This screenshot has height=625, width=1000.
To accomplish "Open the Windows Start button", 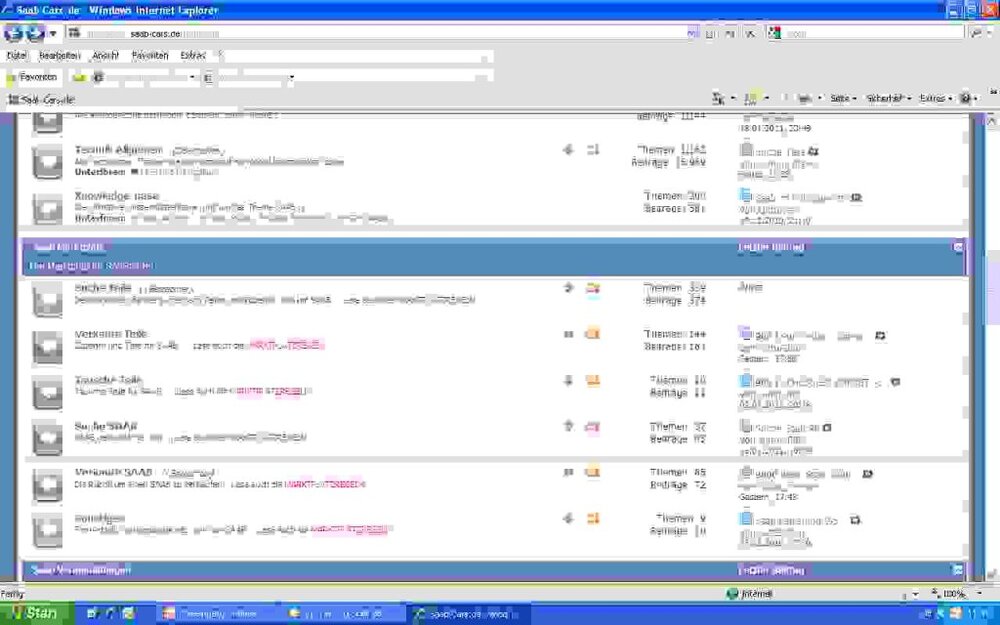I will [35, 614].
